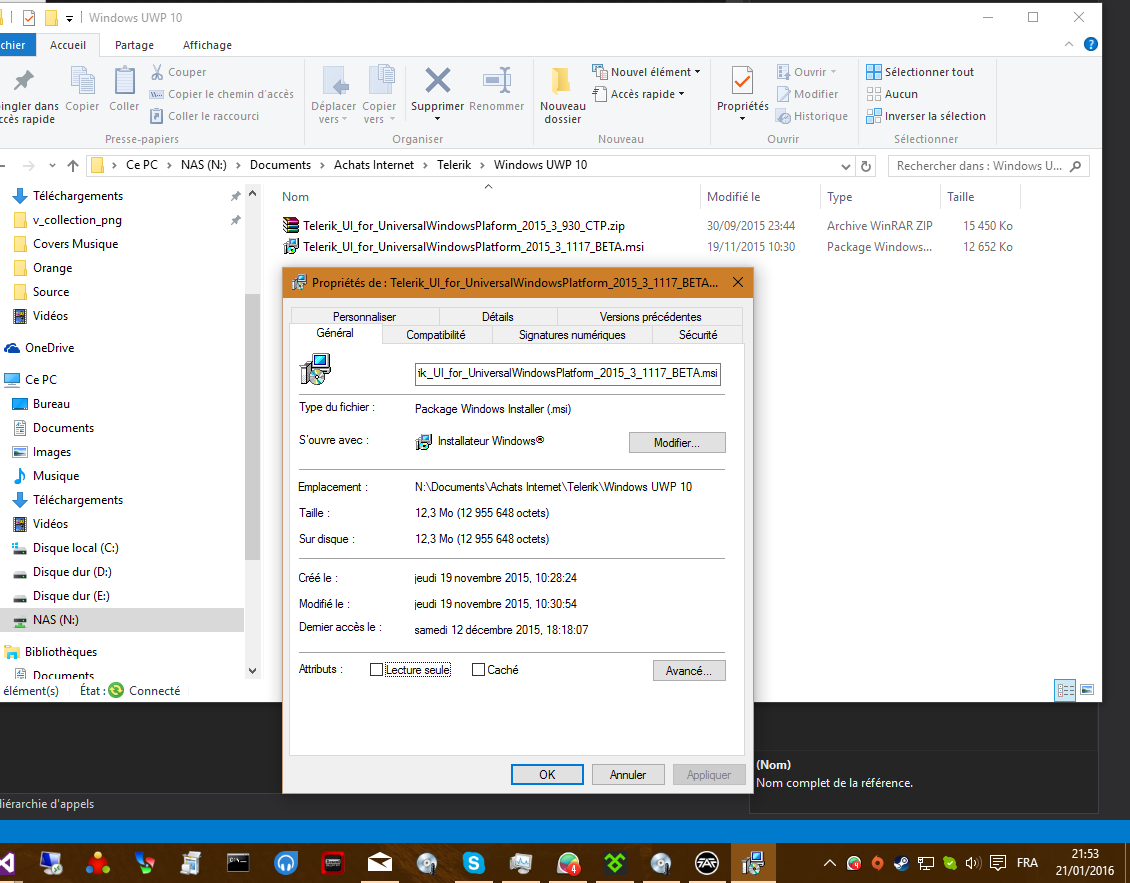Screen dimensions: 1130x883
Task: Click the Up navigation arrow
Action: pos(73,166)
